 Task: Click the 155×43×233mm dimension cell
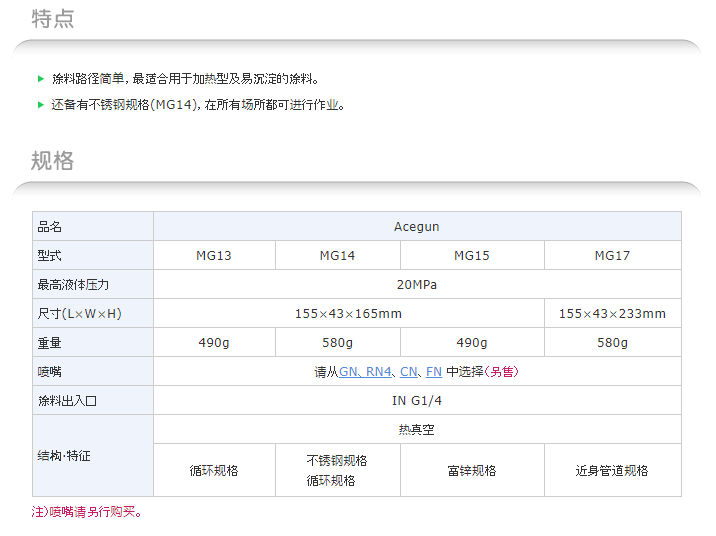[612, 313]
